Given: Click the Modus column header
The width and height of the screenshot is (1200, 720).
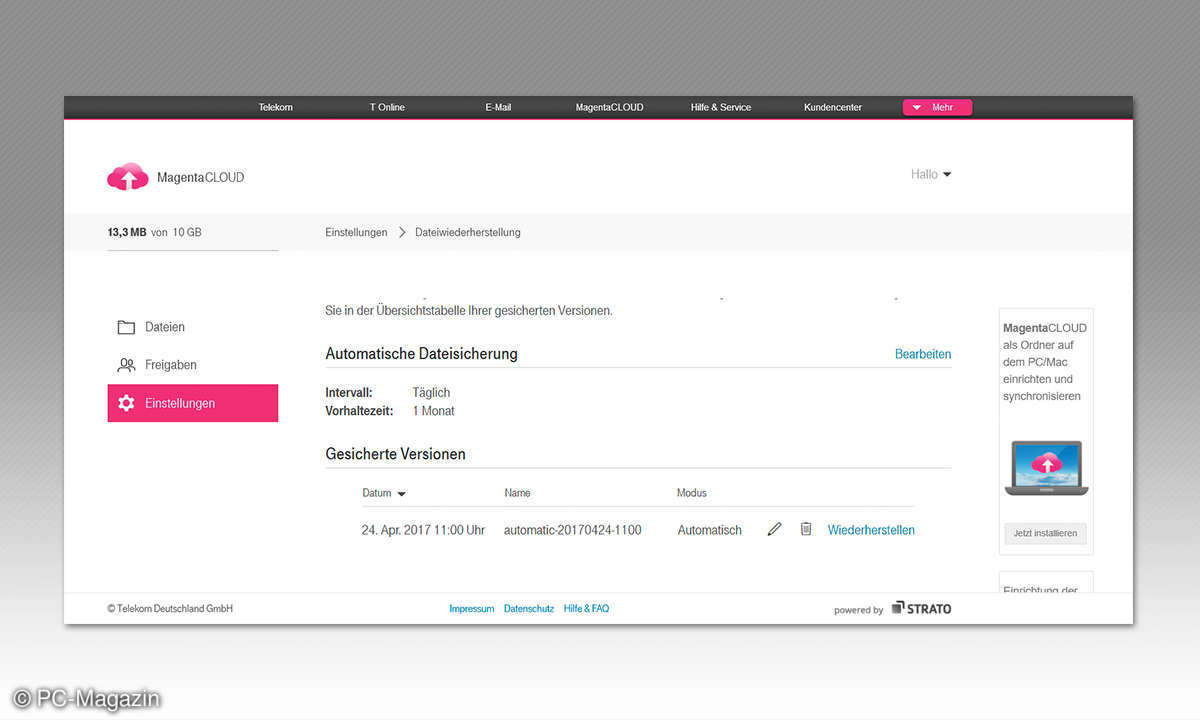Looking at the screenshot, I should point(692,493).
